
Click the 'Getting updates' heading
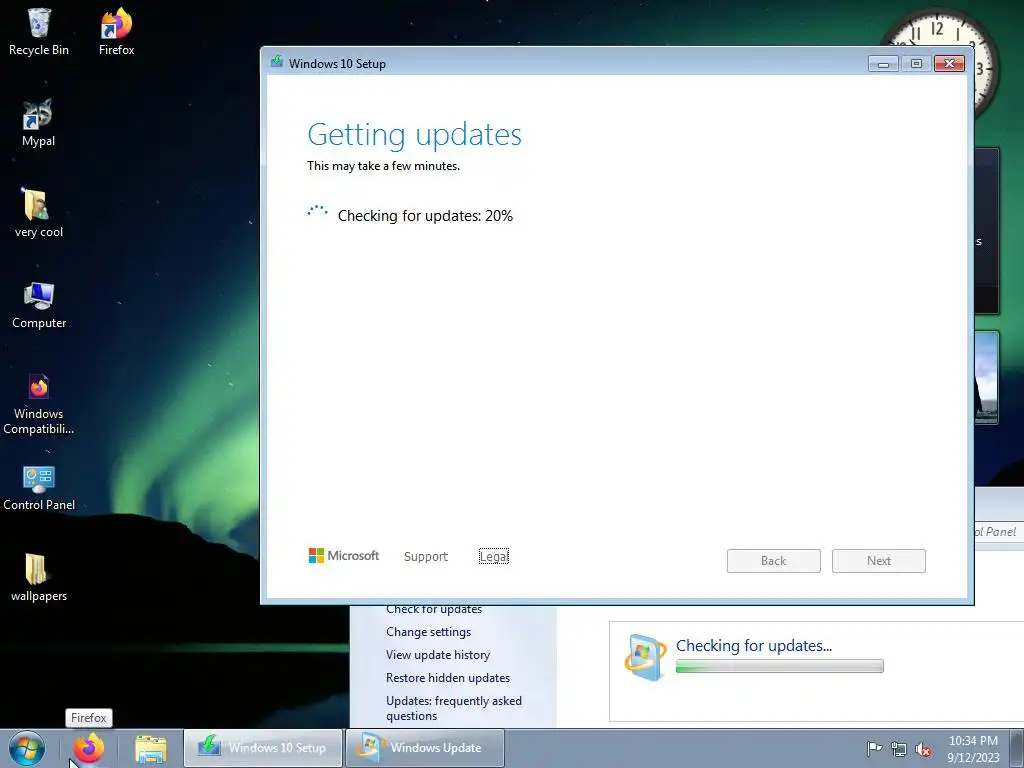(x=414, y=135)
